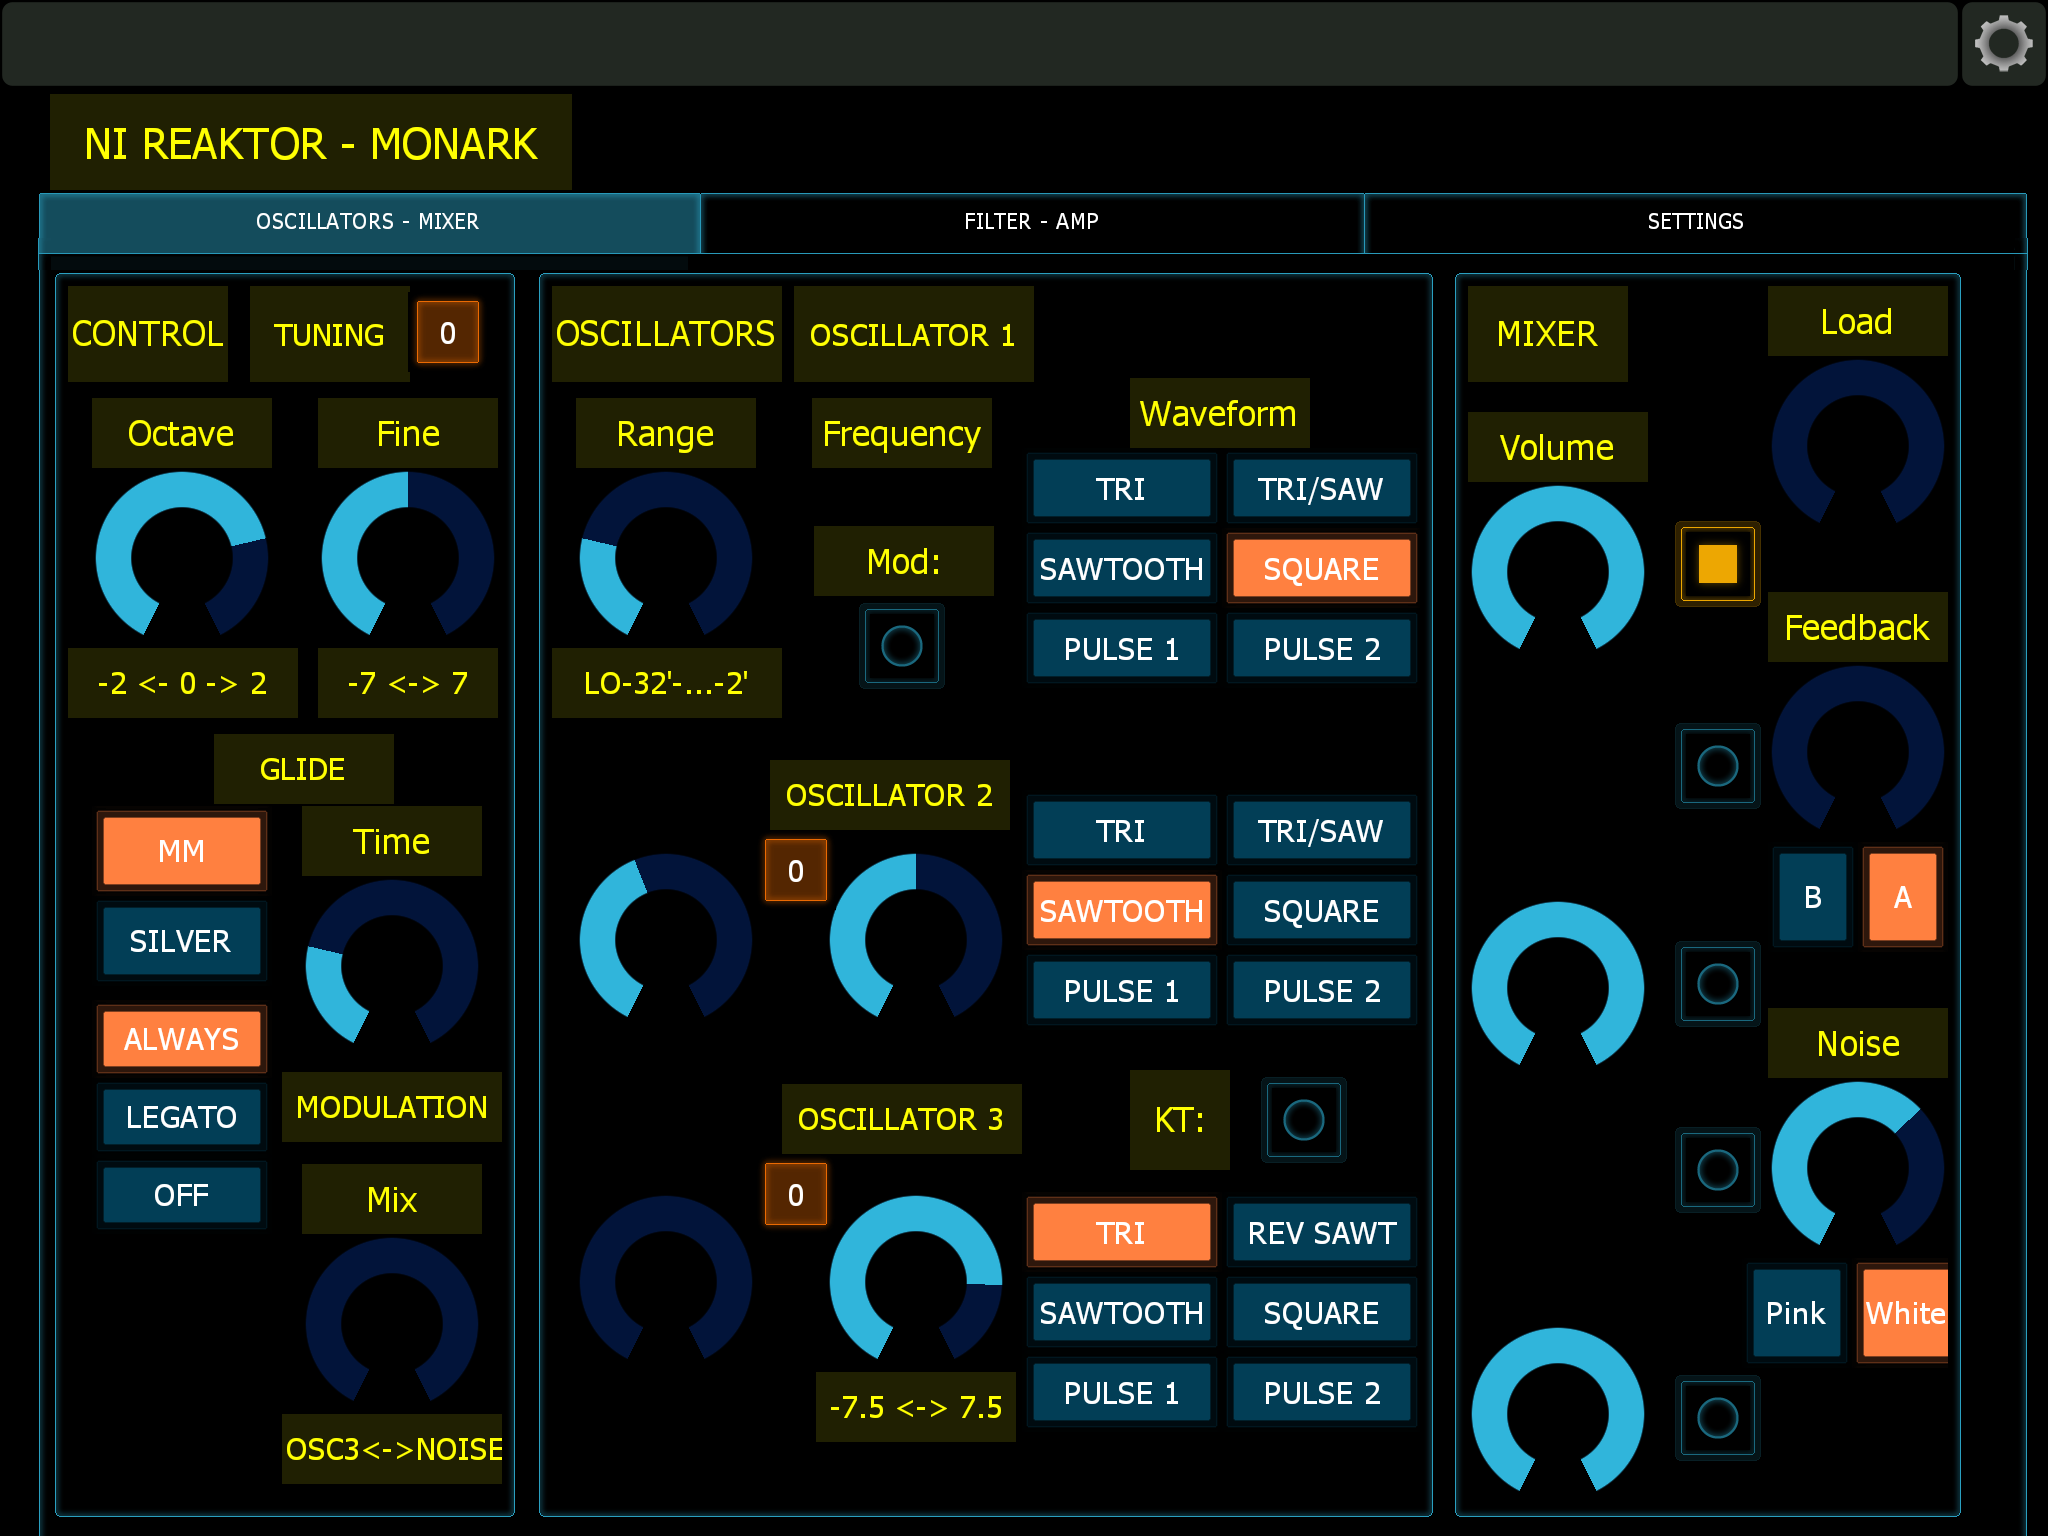Screen dimensions: 2048x1536
Task: Switch to FILTER - AMP tab
Action: point(1034,223)
